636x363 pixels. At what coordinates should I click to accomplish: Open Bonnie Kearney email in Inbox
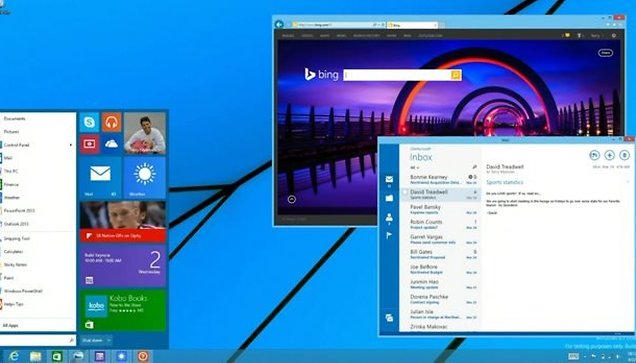(x=440, y=179)
